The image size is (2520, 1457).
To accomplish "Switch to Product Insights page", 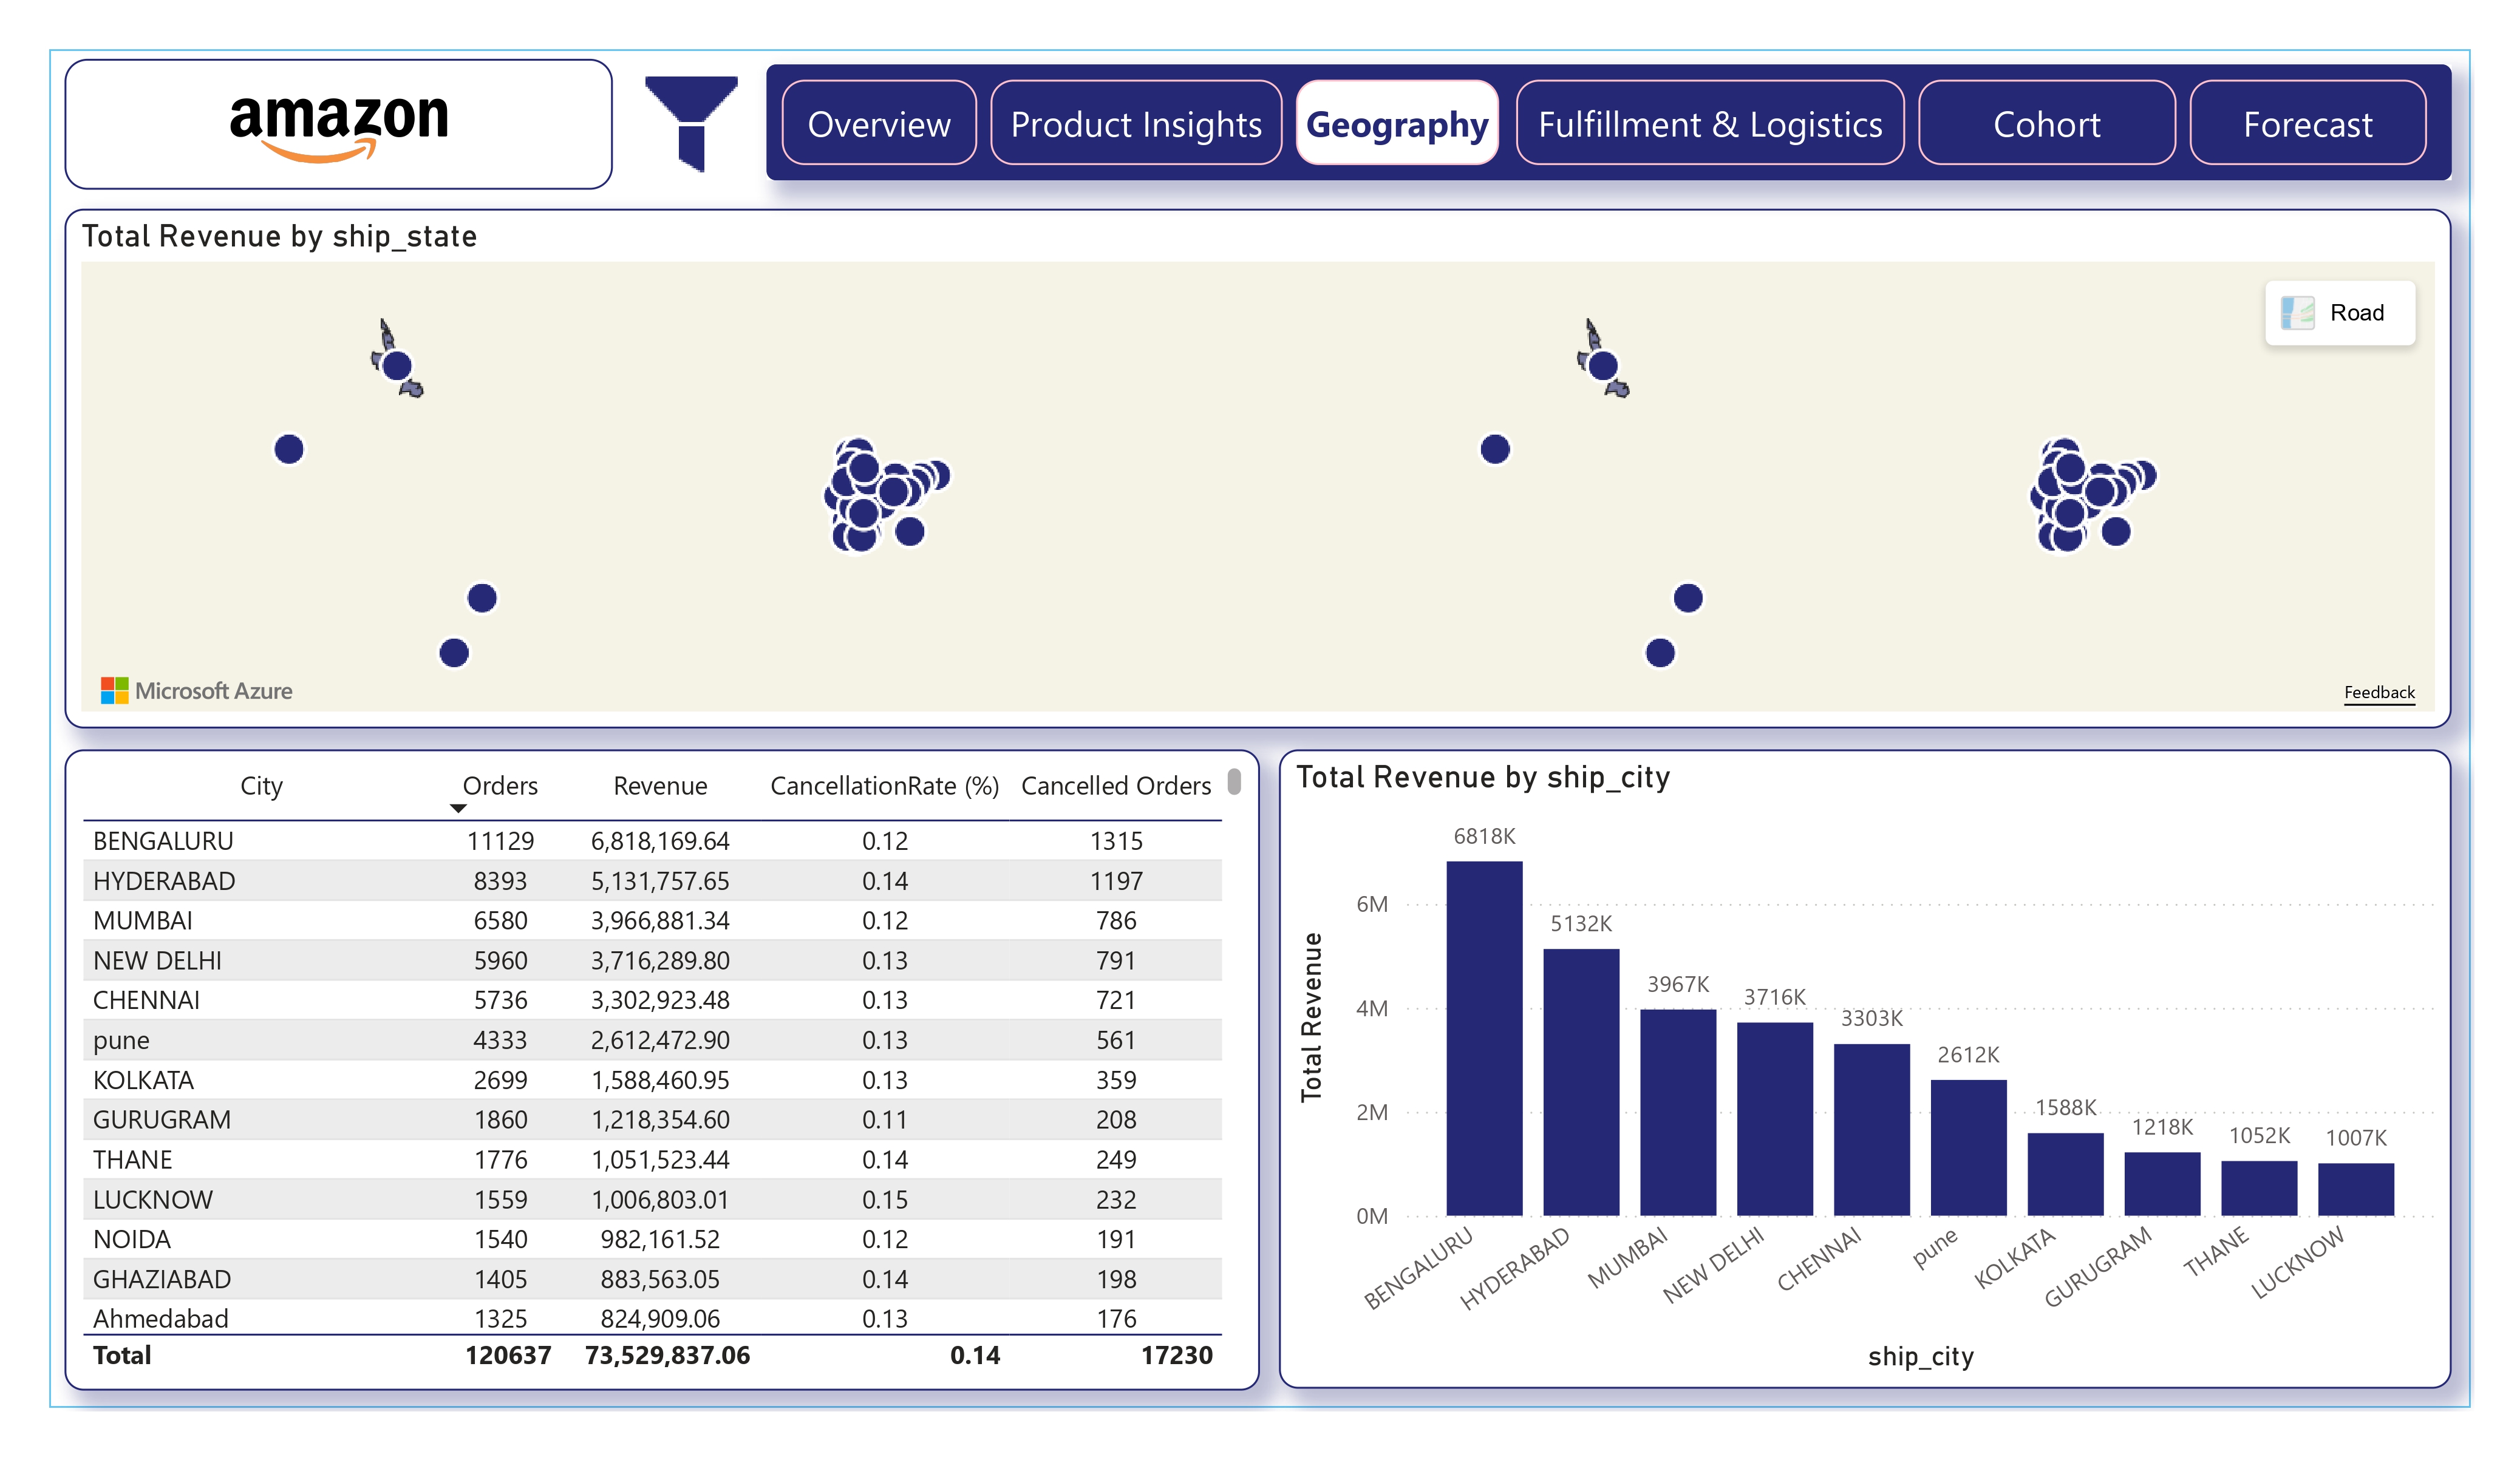I will coord(1135,124).
